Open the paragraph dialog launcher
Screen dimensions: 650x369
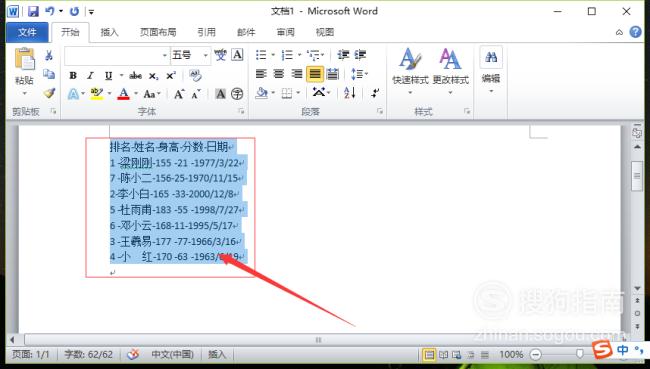coord(380,111)
